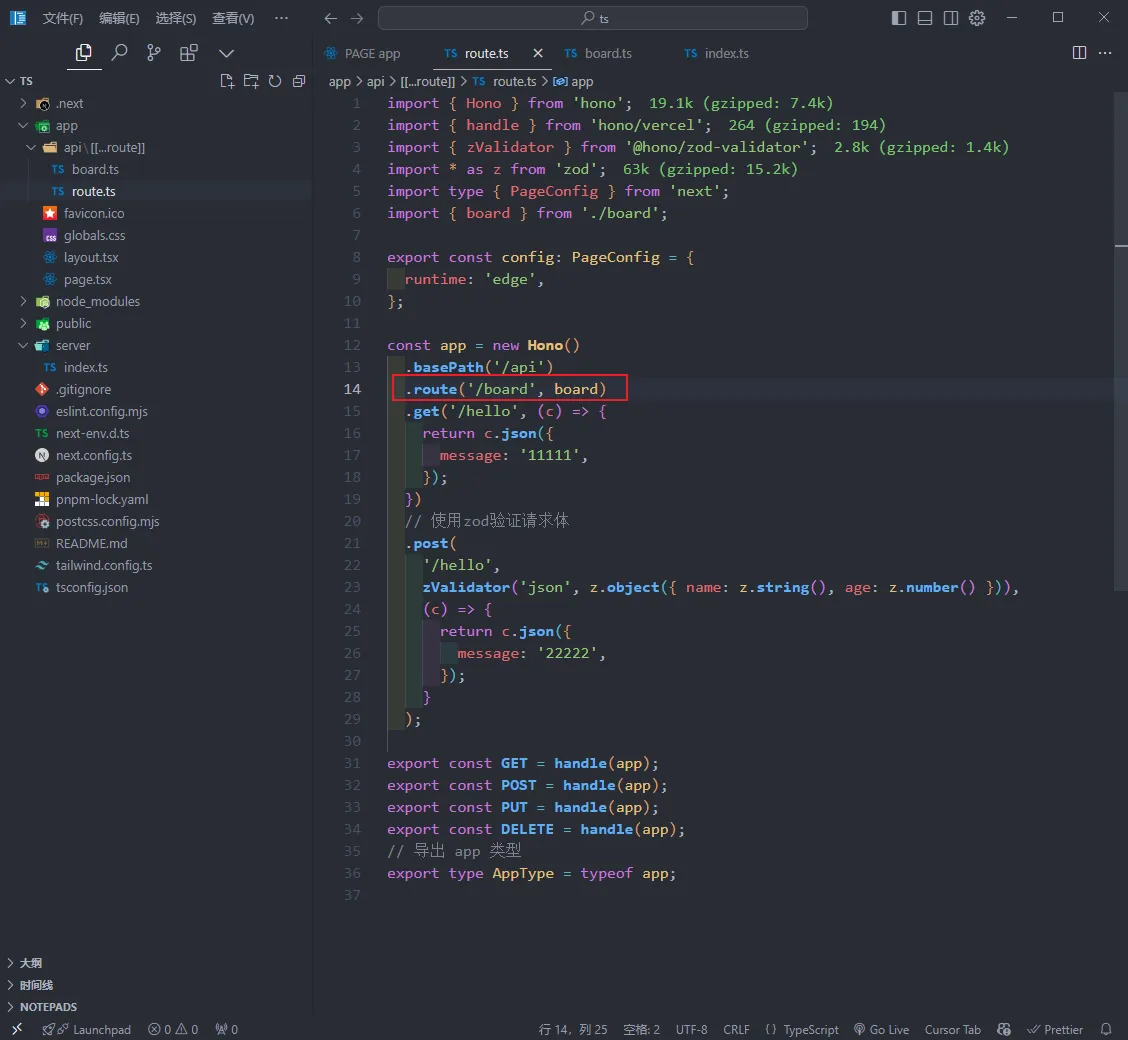Image resolution: width=1128 pixels, height=1040 pixels.
Task: Click Launchpad in the status bar
Action: [x=87, y=1029]
